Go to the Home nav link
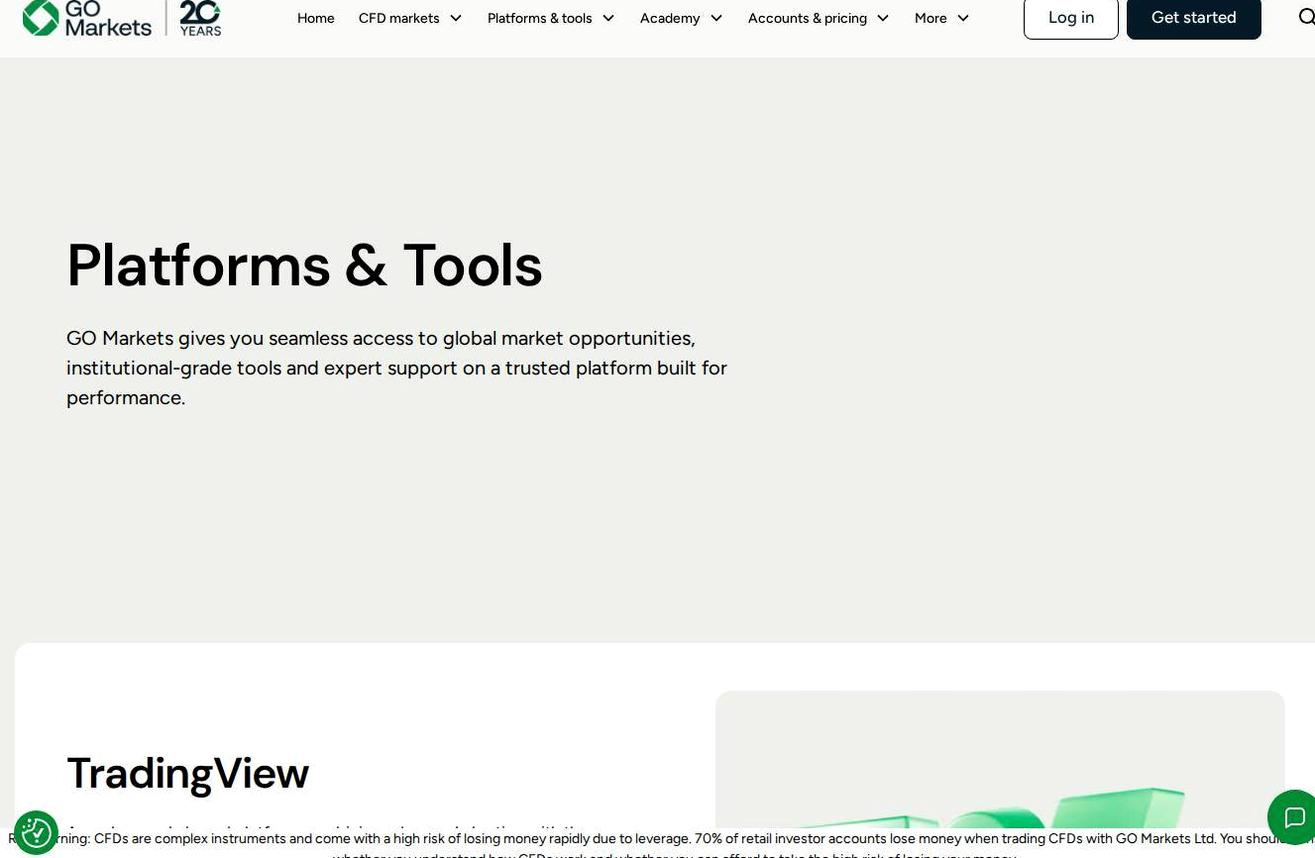The width and height of the screenshot is (1315, 858). pyautogui.click(x=316, y=18)
